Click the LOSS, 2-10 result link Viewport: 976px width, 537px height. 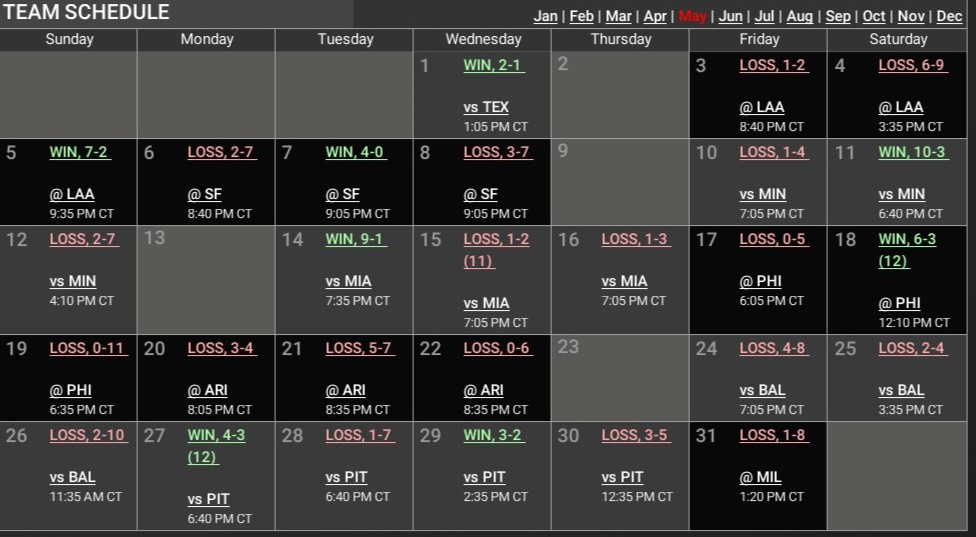coord(86,435)
